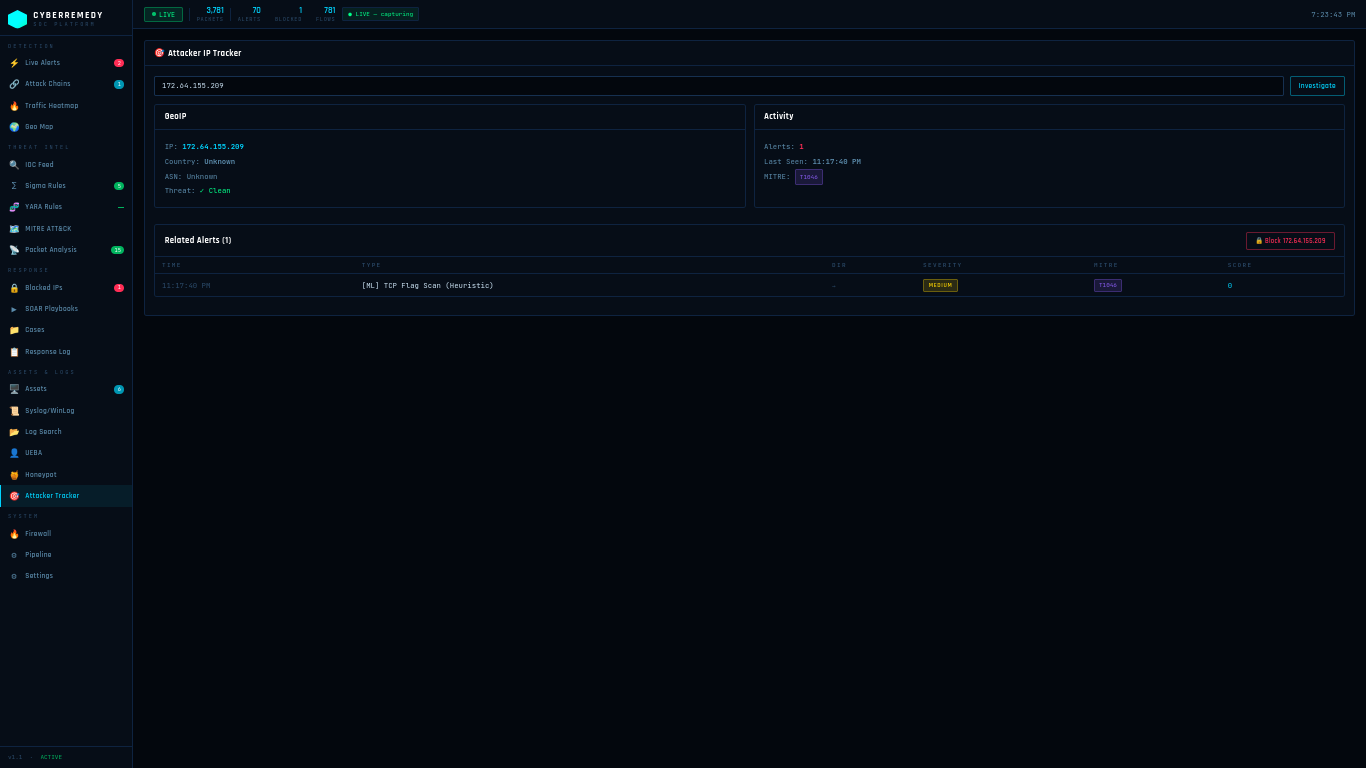Click the 3,781 packets counter
1366x768 pixels.
point(211,14)
